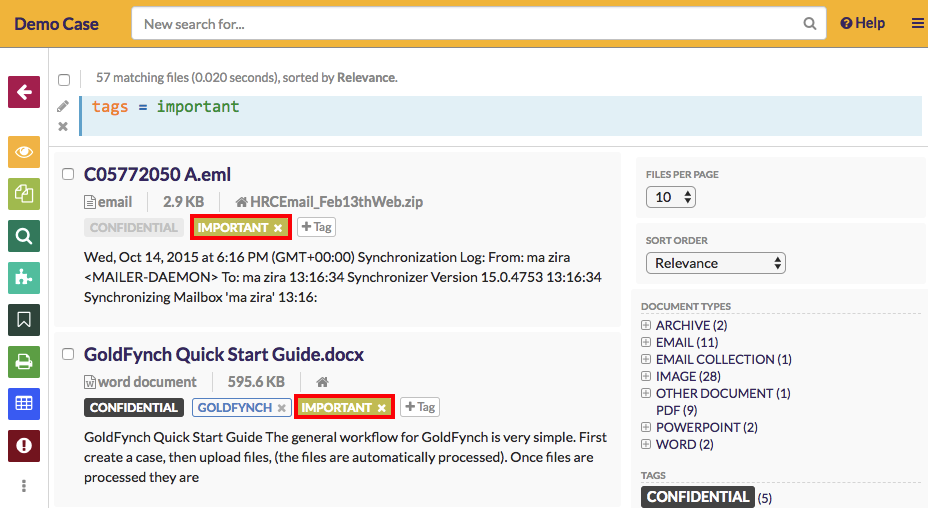This screenshot has height=508, width=928.
Task: Go to Demo Case home title
Action: tap(56, 24)
